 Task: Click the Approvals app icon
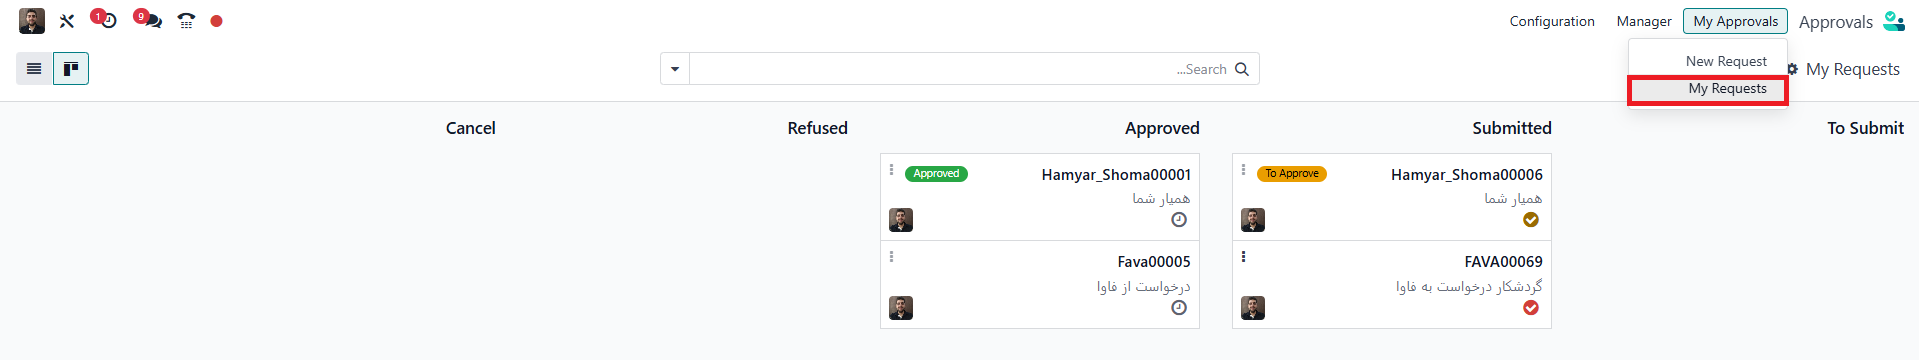(x=1893, y=21)
